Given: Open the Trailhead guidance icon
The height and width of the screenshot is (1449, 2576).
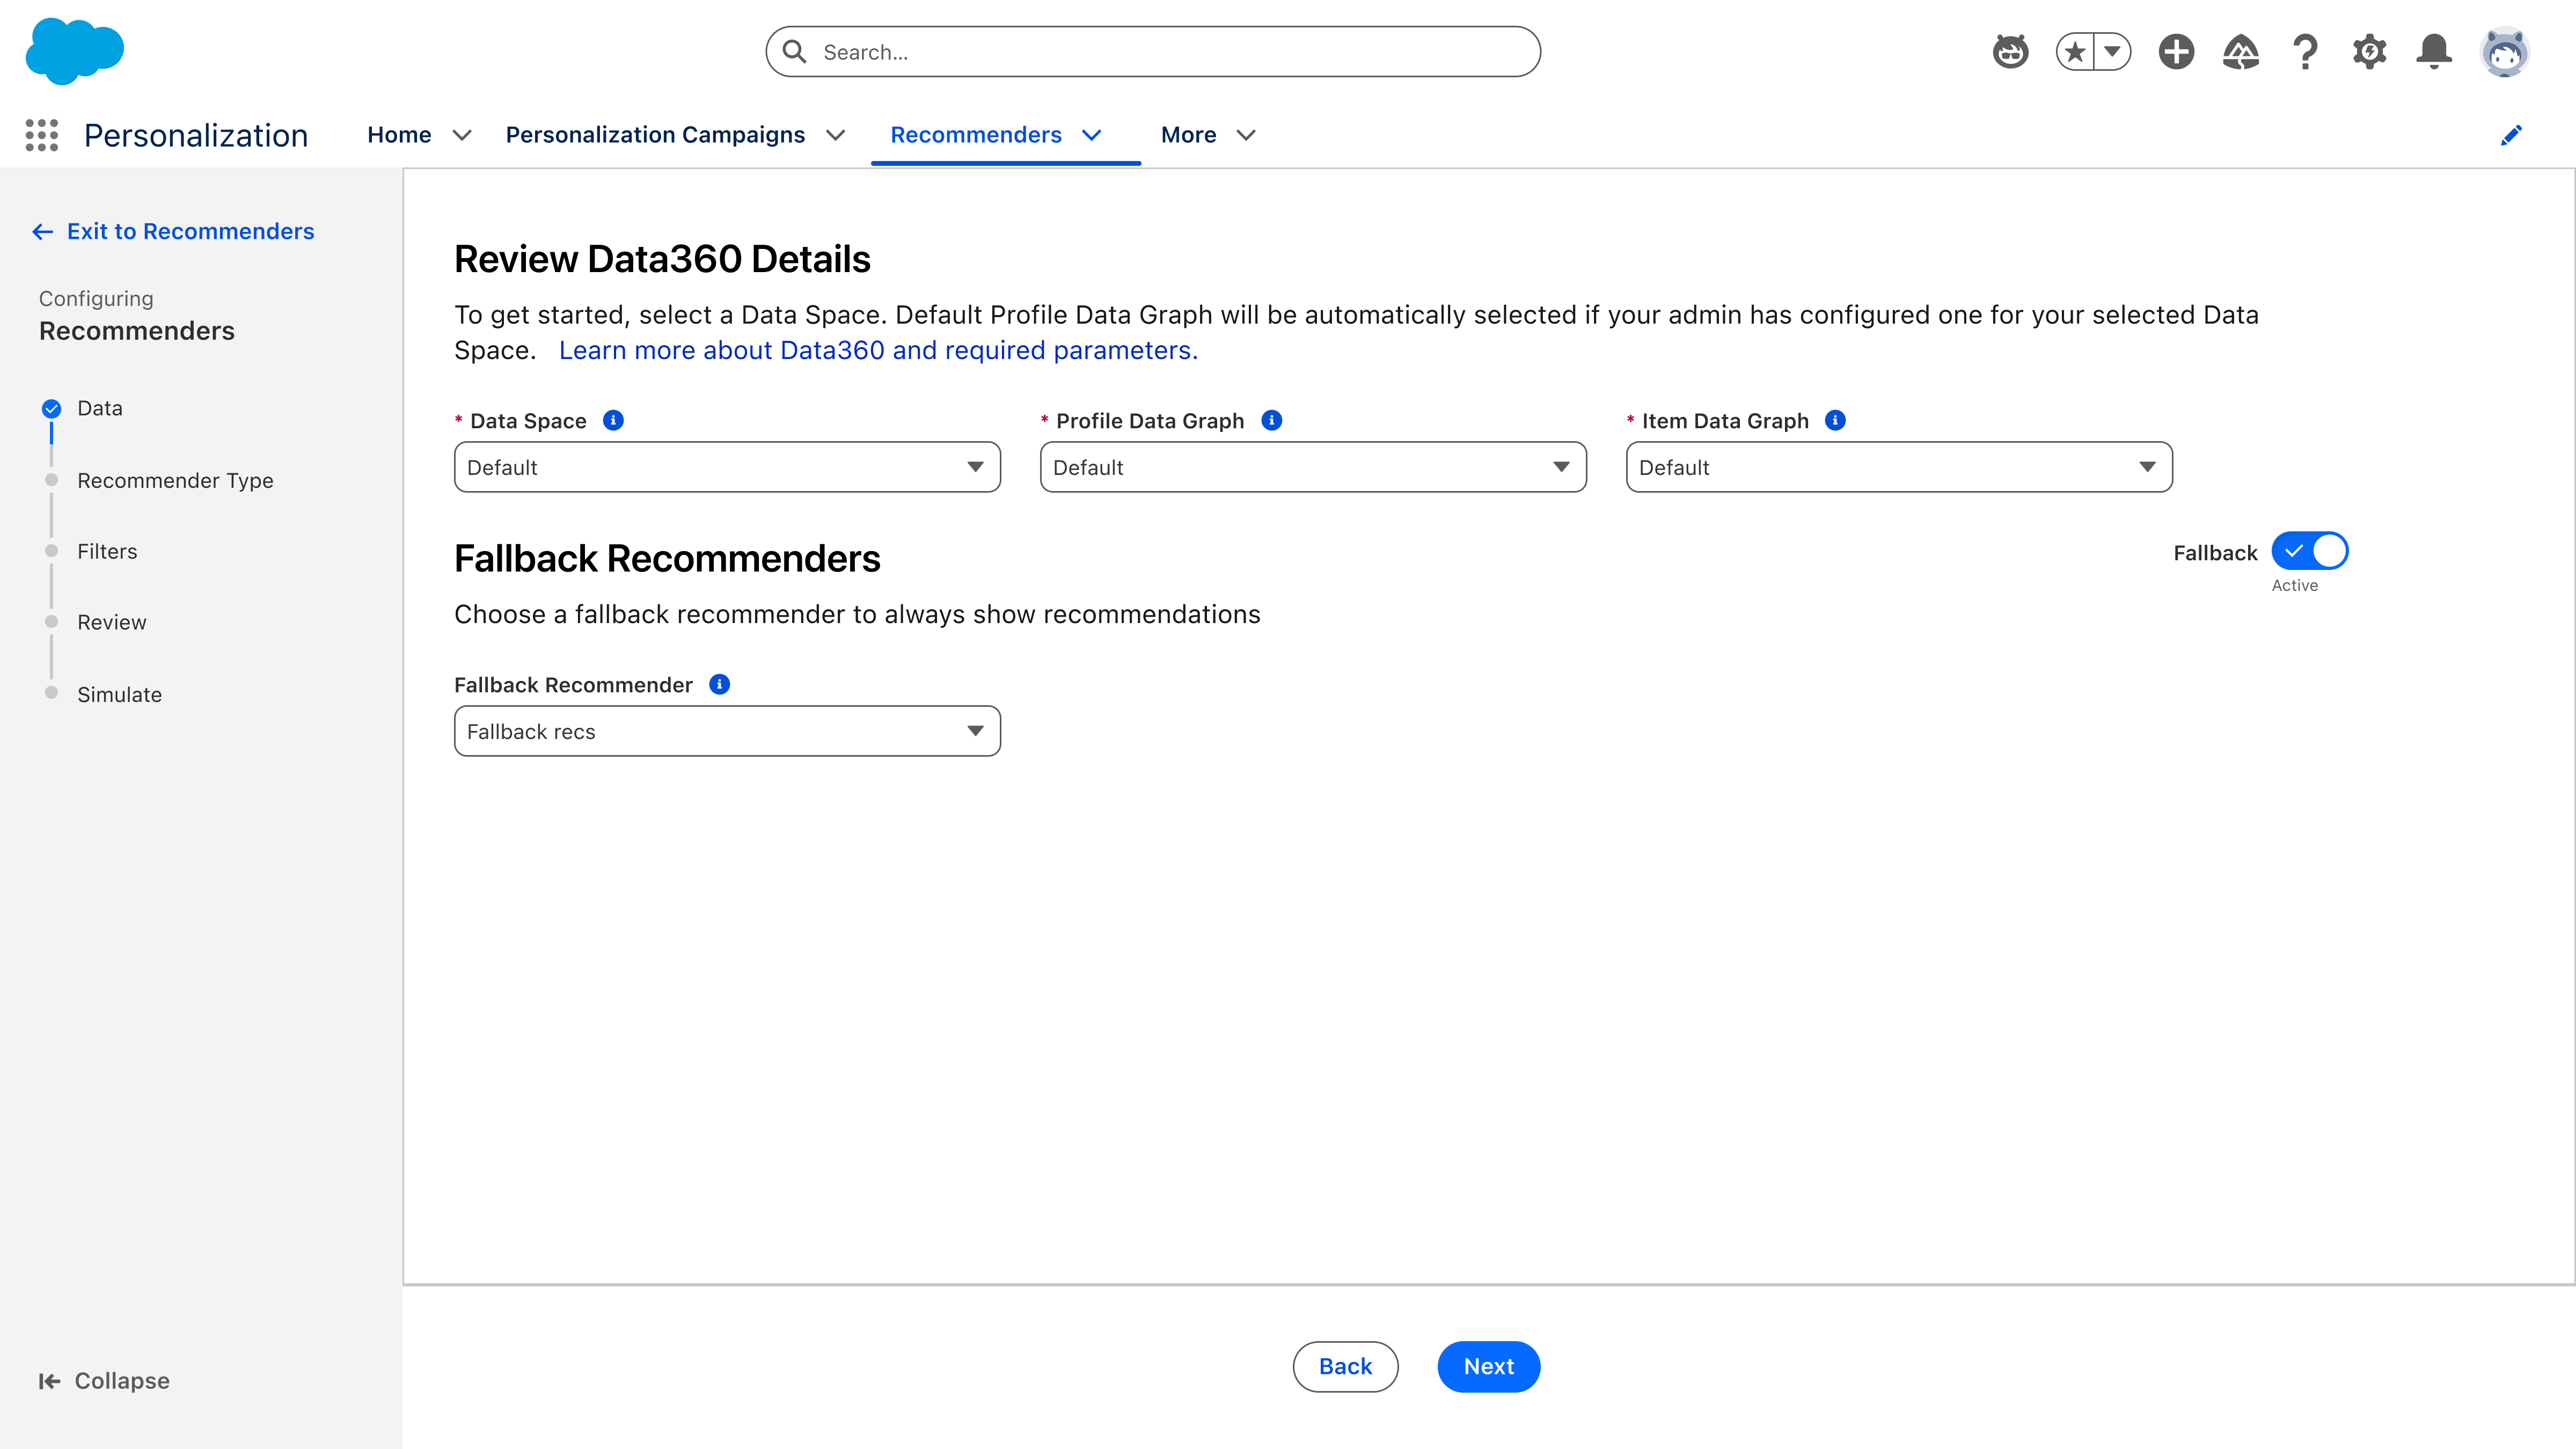Looking at the screenshot, I should [2241, 52].
